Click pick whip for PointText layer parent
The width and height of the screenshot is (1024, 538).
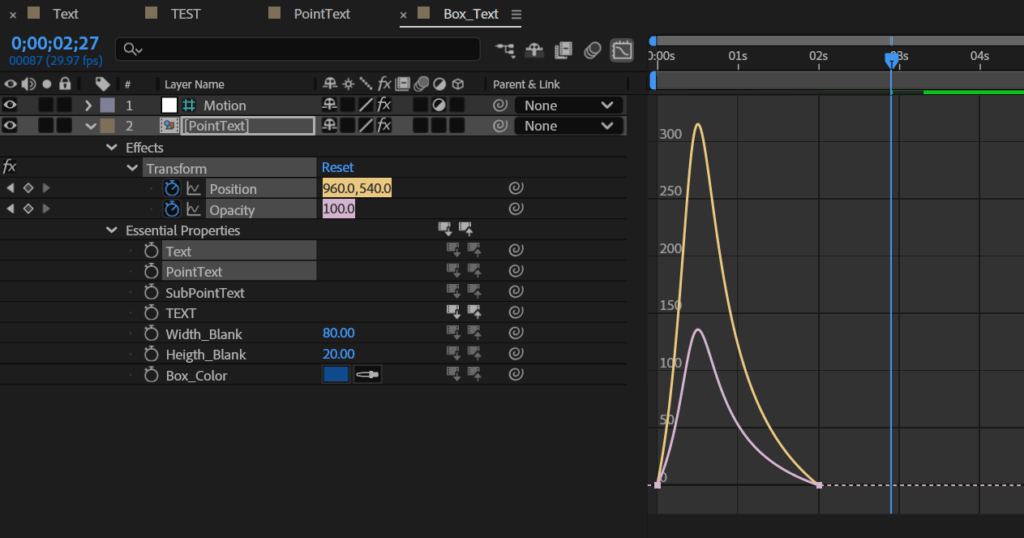(x=500, y=126)
